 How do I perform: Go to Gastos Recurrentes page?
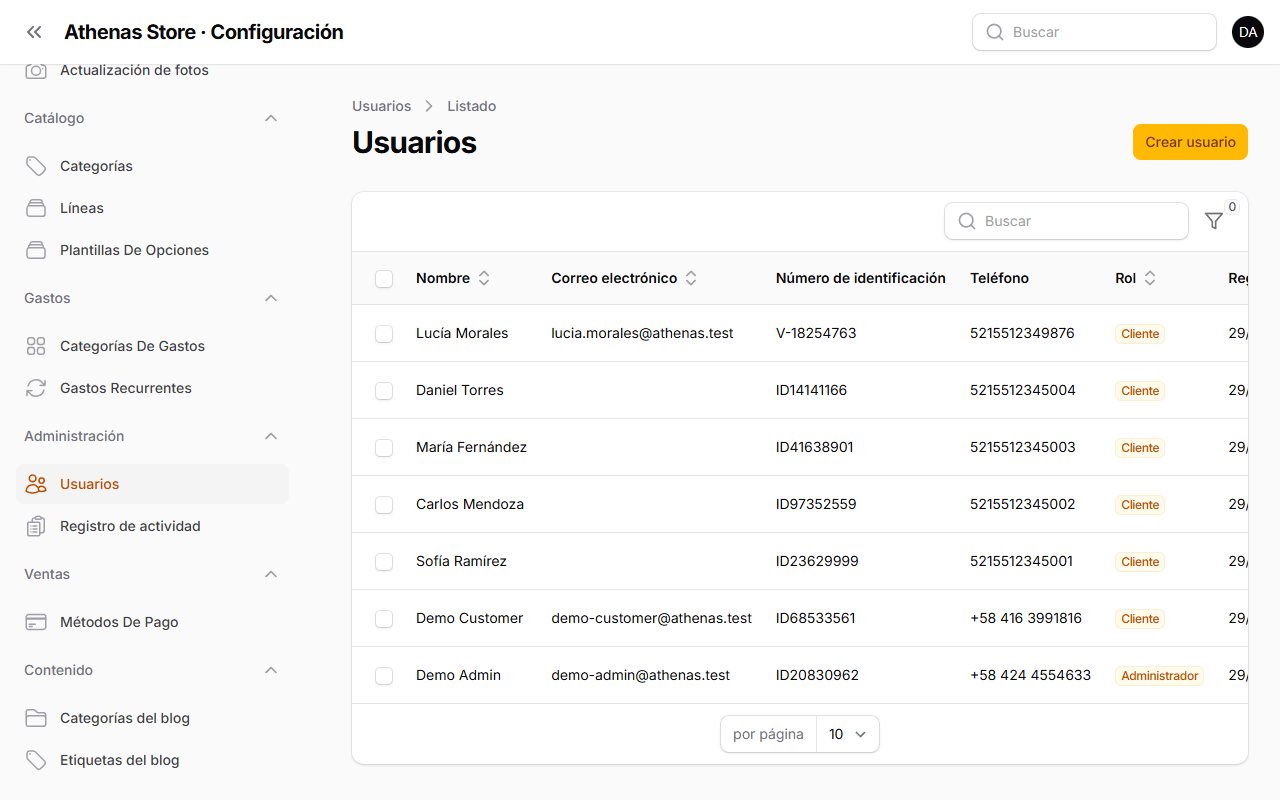[152, 388]
